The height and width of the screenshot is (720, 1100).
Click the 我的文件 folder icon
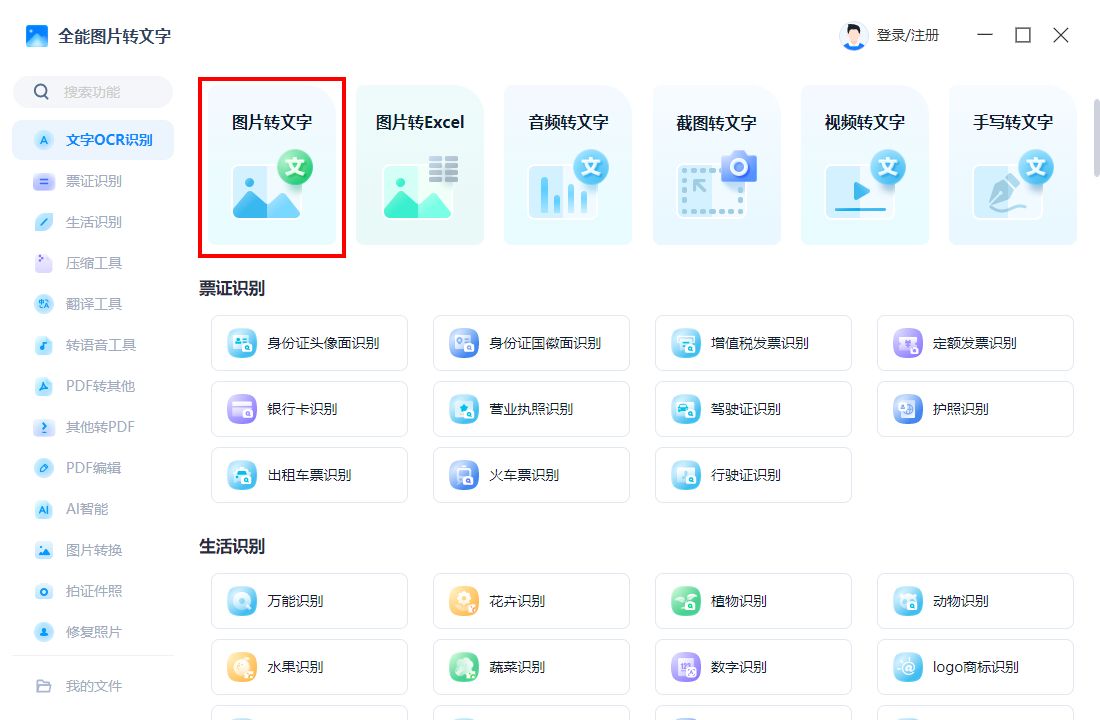[x=43, y=686]
